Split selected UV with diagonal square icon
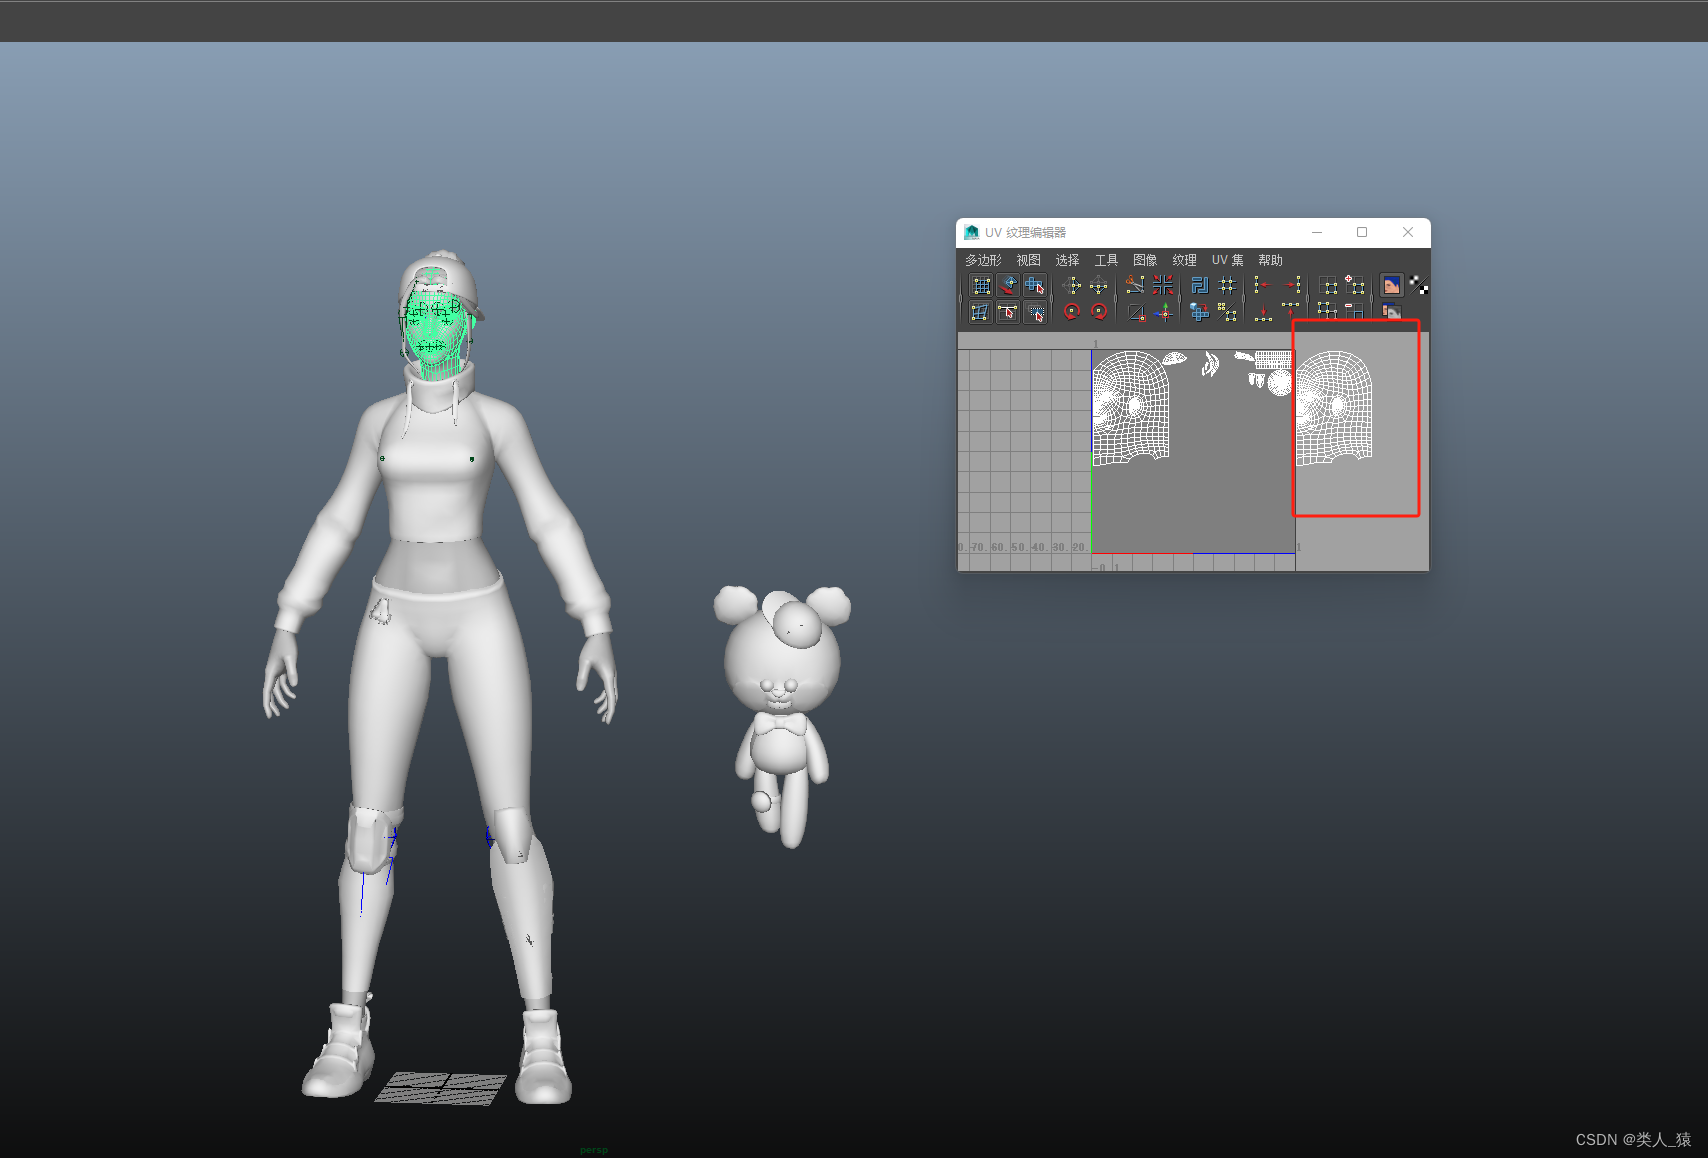This screenshot has width=1708, height=1158. coord(1135,313)
